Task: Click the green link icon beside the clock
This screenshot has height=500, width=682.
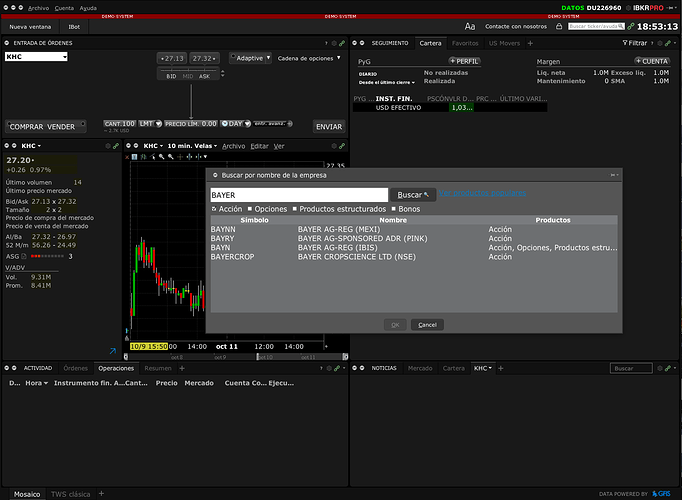Action: [x=631, y=27]
